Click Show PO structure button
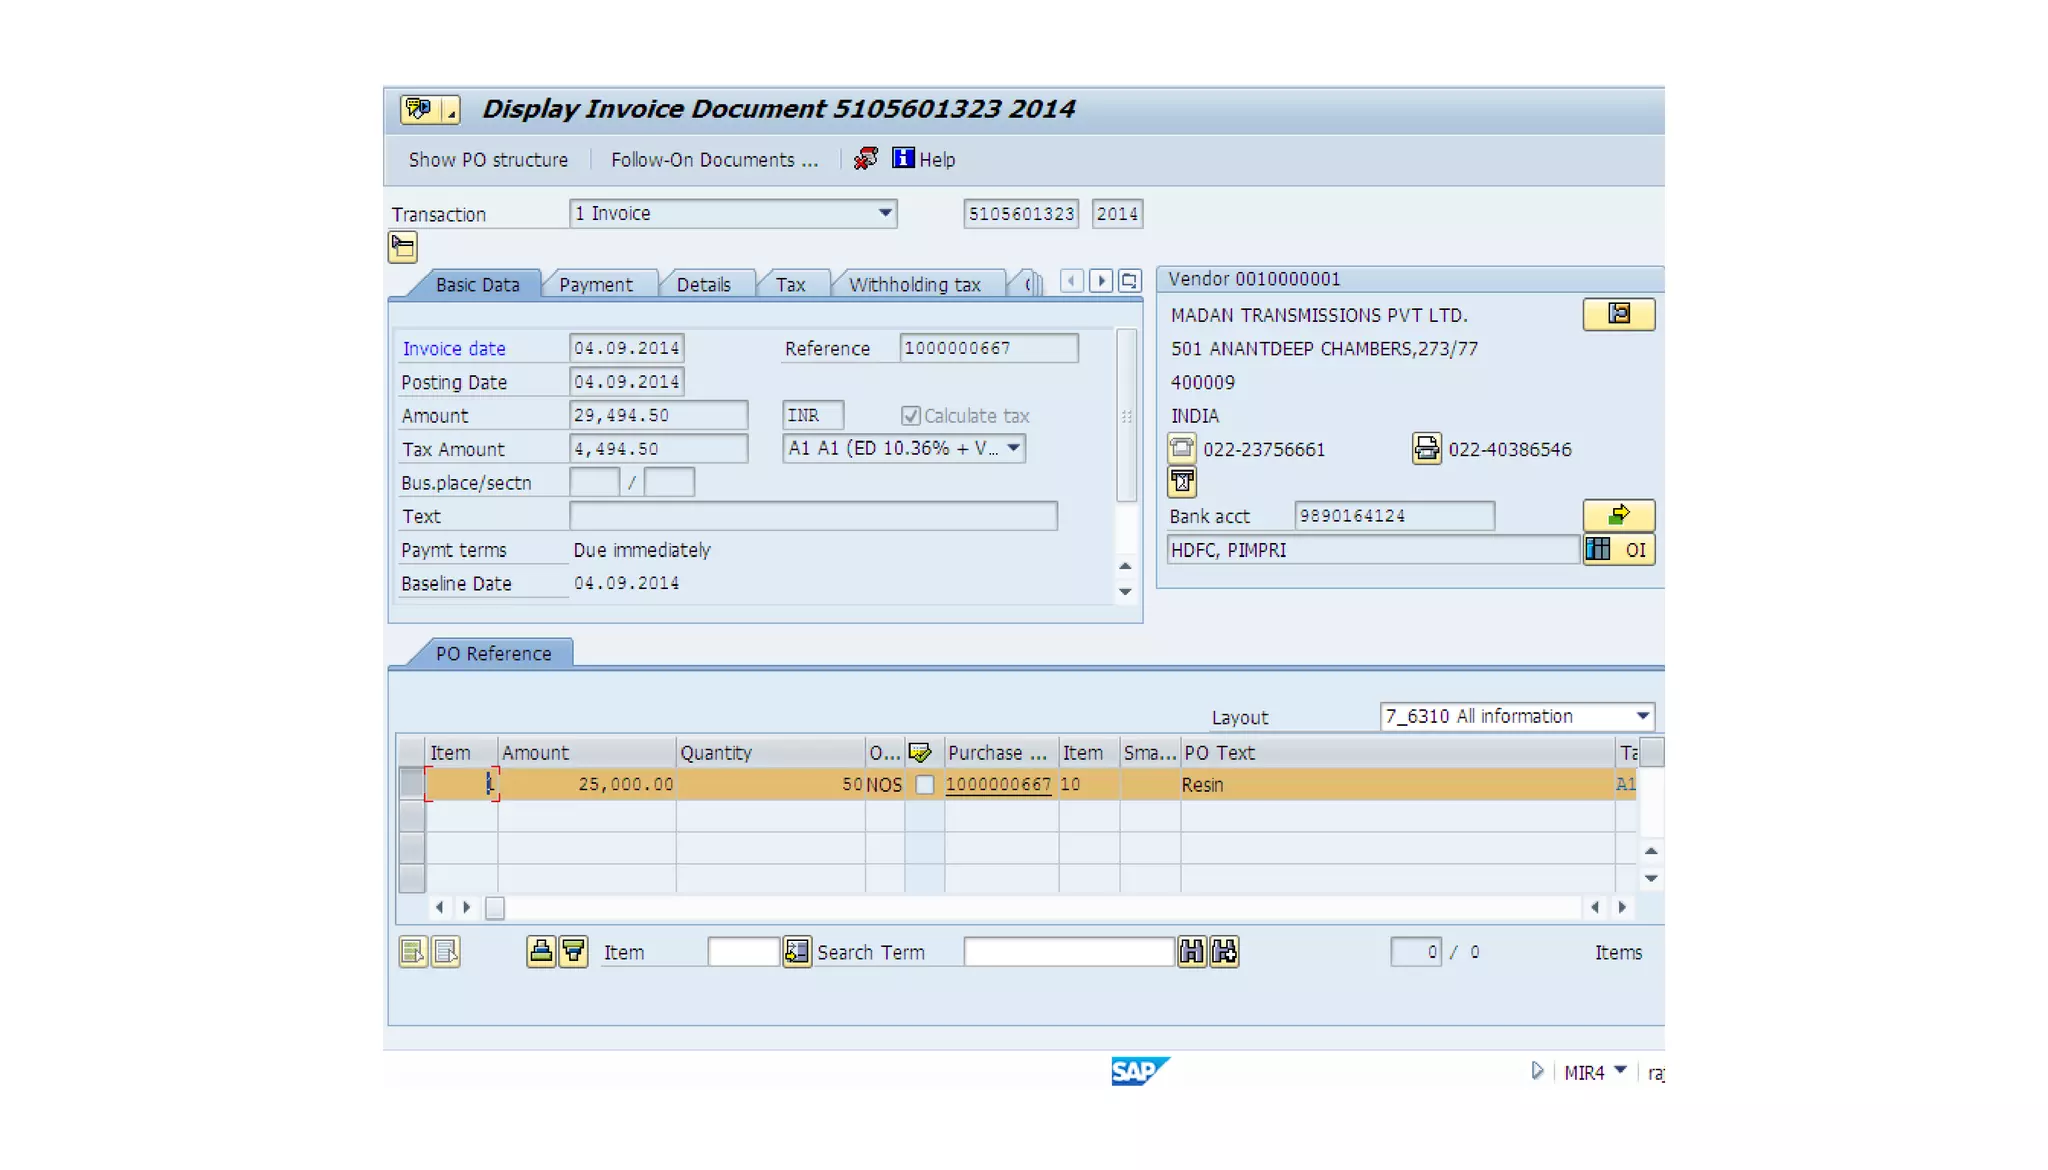This screenshot has width=2048, height=1170. pos(488,159)
